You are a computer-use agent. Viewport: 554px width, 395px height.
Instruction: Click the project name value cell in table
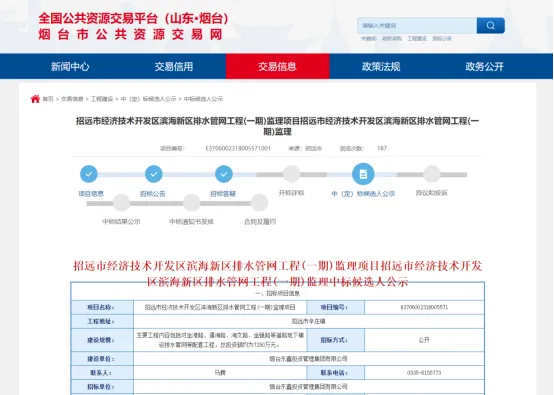(x=220, y=307)
